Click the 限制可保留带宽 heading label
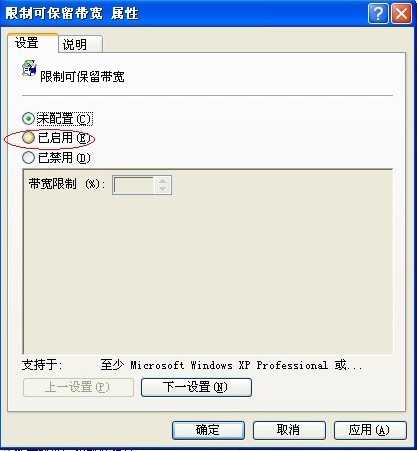The width and height of the screenshot is (417, 451). pos(82,77)
